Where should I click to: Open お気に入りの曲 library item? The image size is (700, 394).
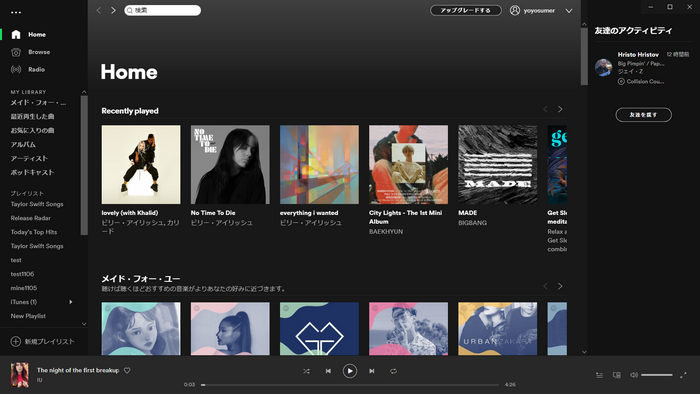coord(32,130)
